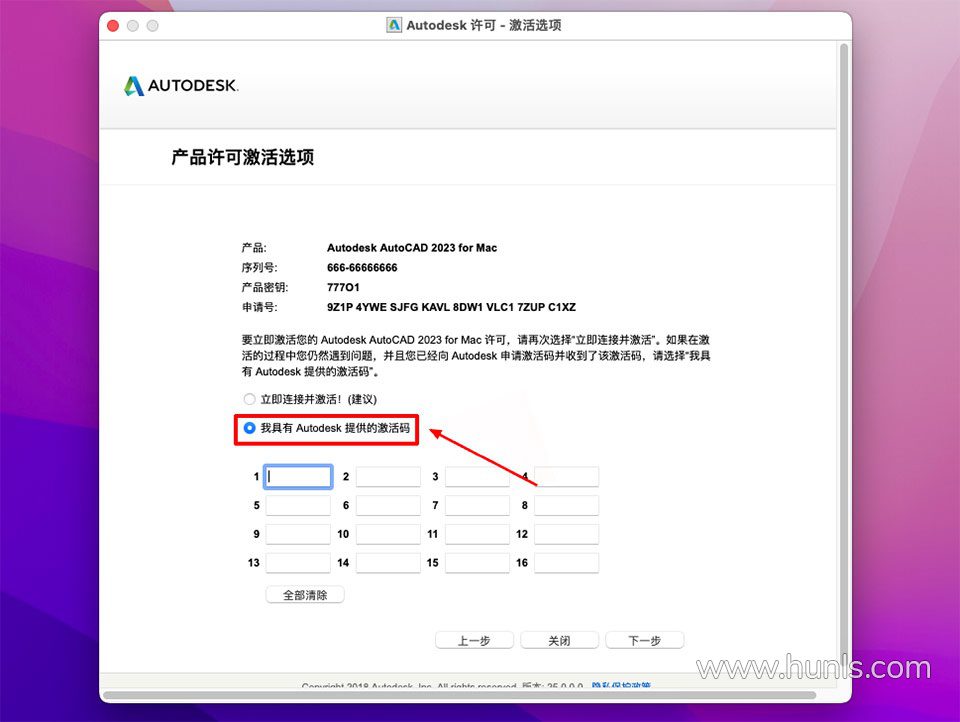
Task: Click the horizontal scrollbar at window bottom
Action: [459, 695]
